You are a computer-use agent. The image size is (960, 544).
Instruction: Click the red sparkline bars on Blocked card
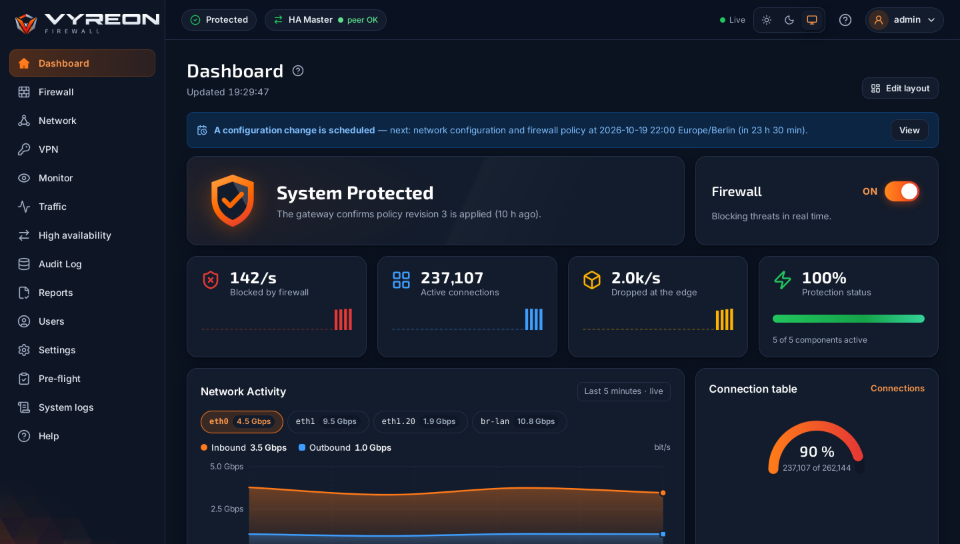343,319
